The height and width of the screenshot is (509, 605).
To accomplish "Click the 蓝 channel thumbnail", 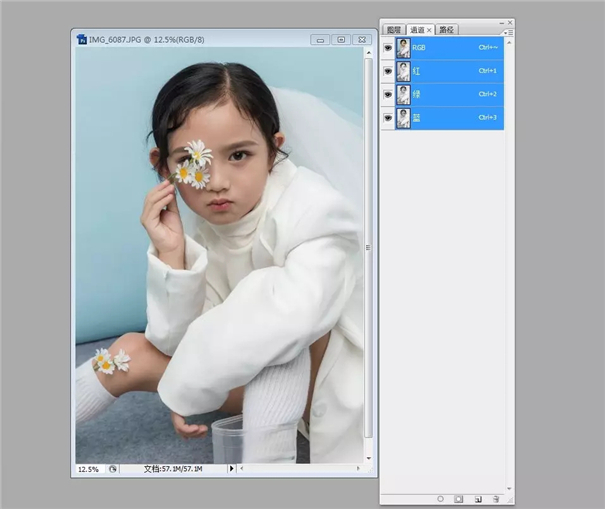I will (403, 118).
